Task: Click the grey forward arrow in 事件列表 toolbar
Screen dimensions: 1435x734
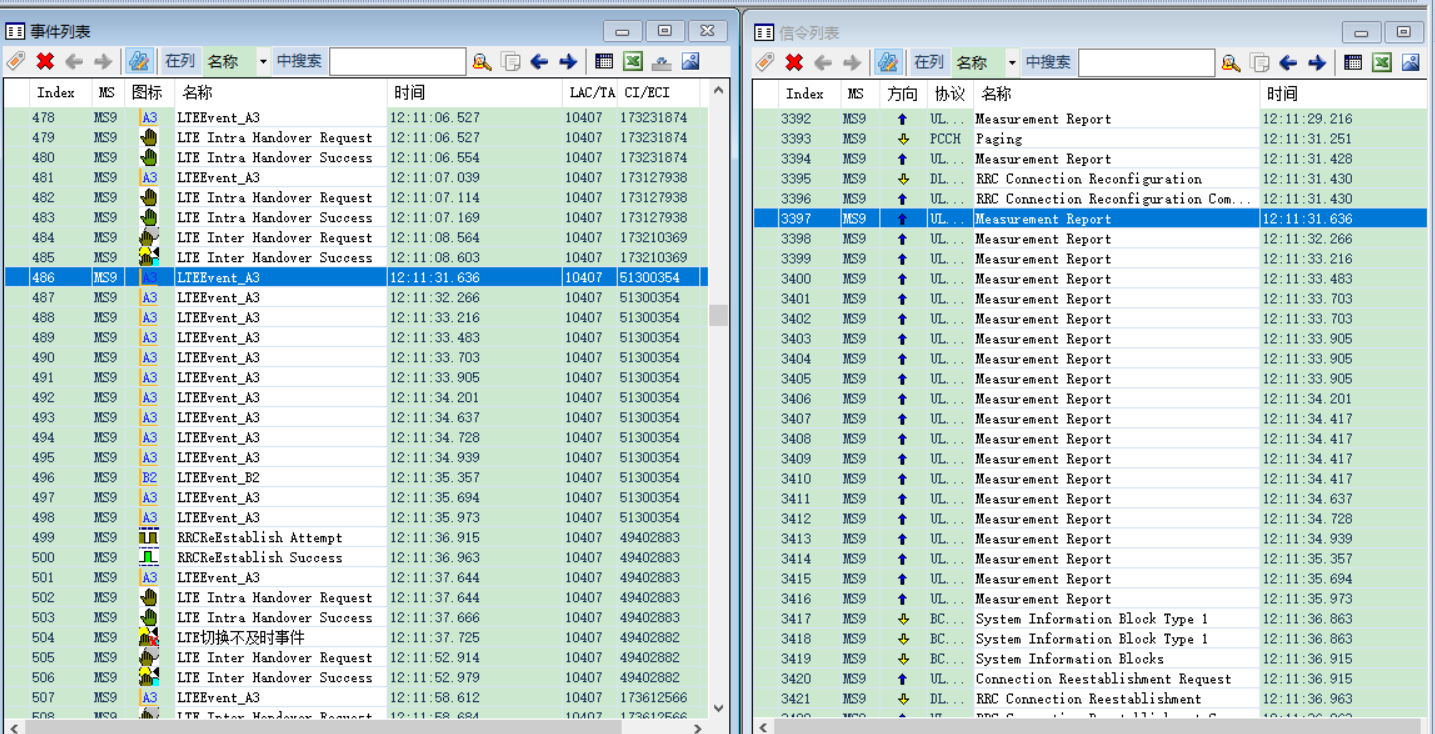Action: click(103, 61)
